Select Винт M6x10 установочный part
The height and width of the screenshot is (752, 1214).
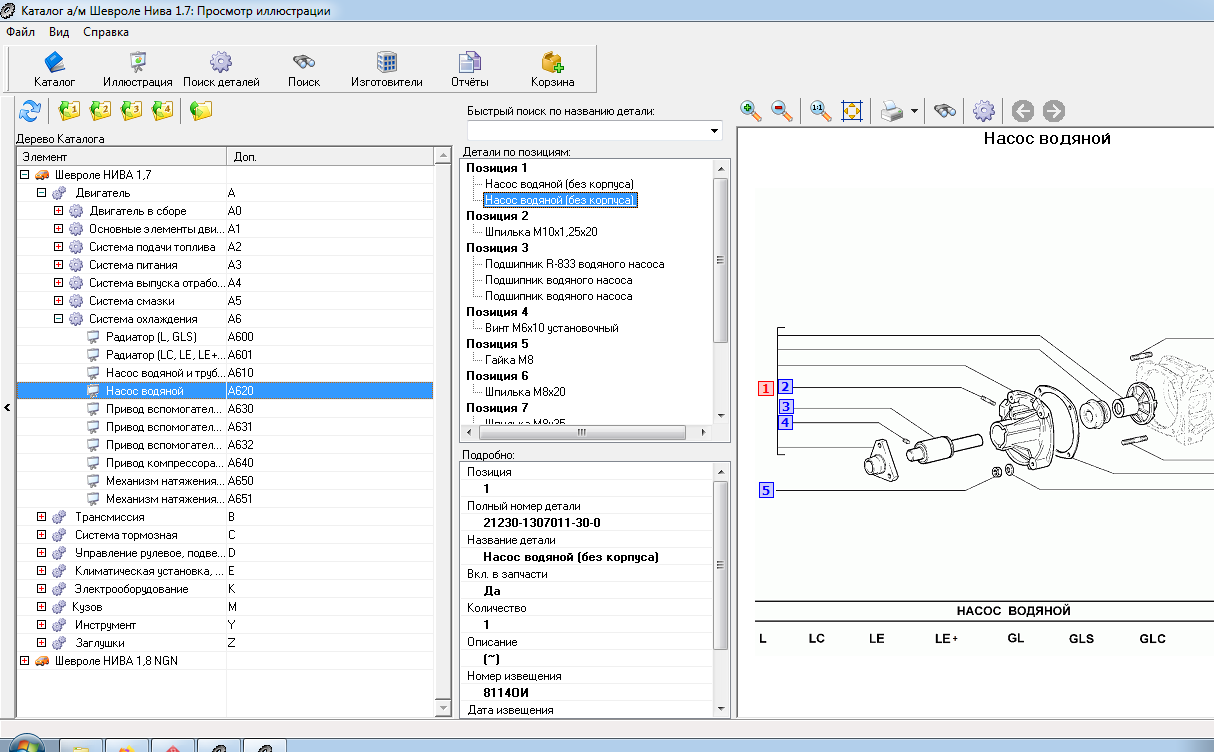pos(551,328)
